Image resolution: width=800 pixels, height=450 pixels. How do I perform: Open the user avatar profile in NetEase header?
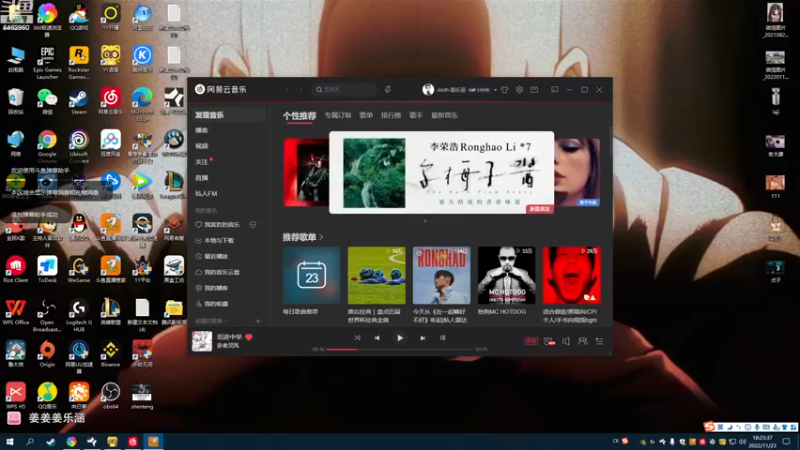point(428,89)
